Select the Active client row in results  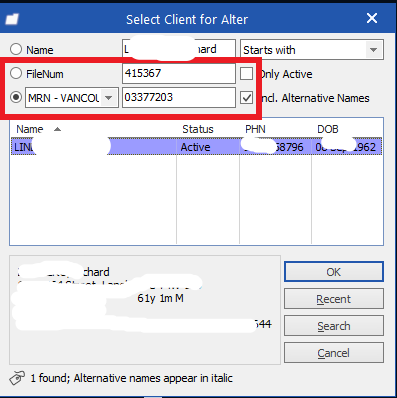(196, 147)
